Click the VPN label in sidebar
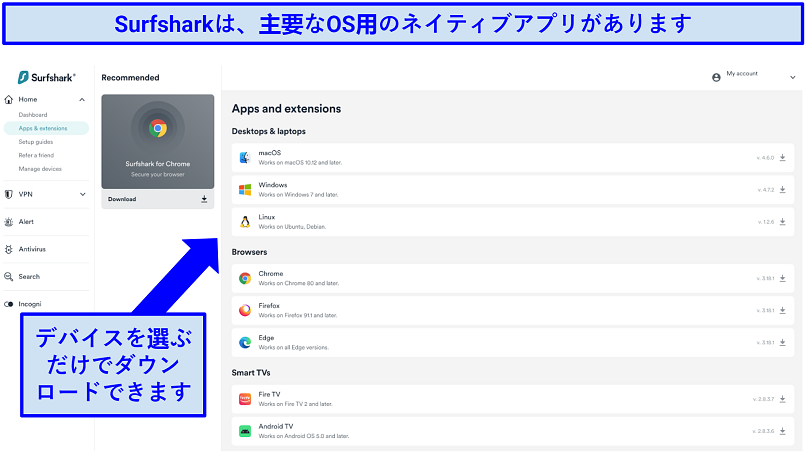Image resolution: width=806 pixels, height=453 pixels. pyautogui.click(x=25, y=194)
